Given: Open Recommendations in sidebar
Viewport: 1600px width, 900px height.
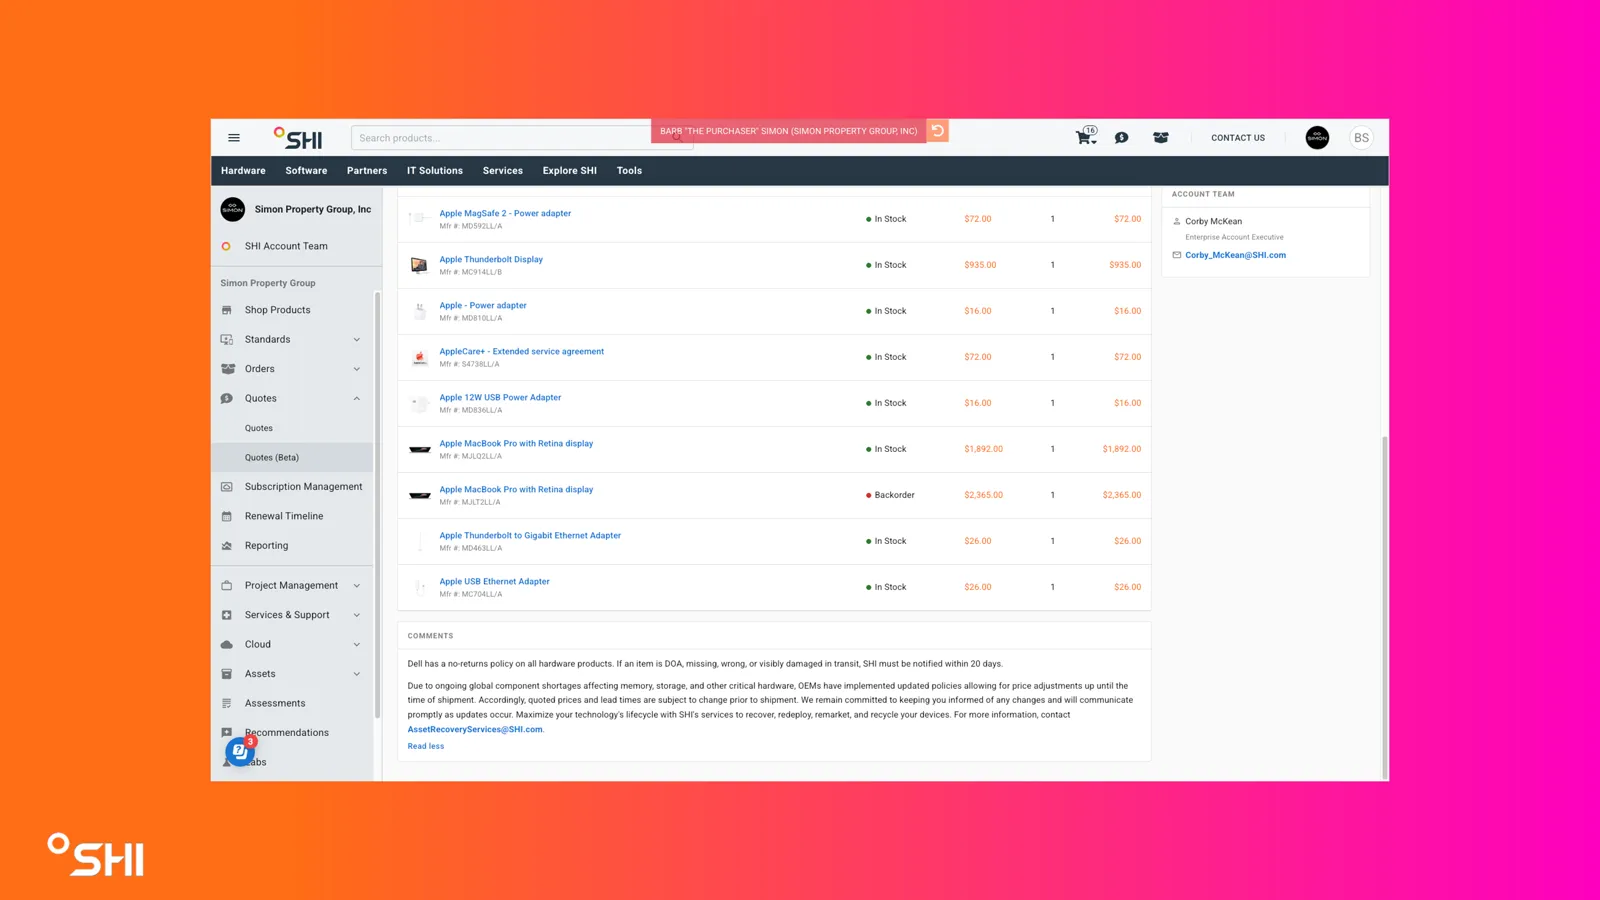Looking at the screenshot, I should pyautogui.click(x=287, y=733).
